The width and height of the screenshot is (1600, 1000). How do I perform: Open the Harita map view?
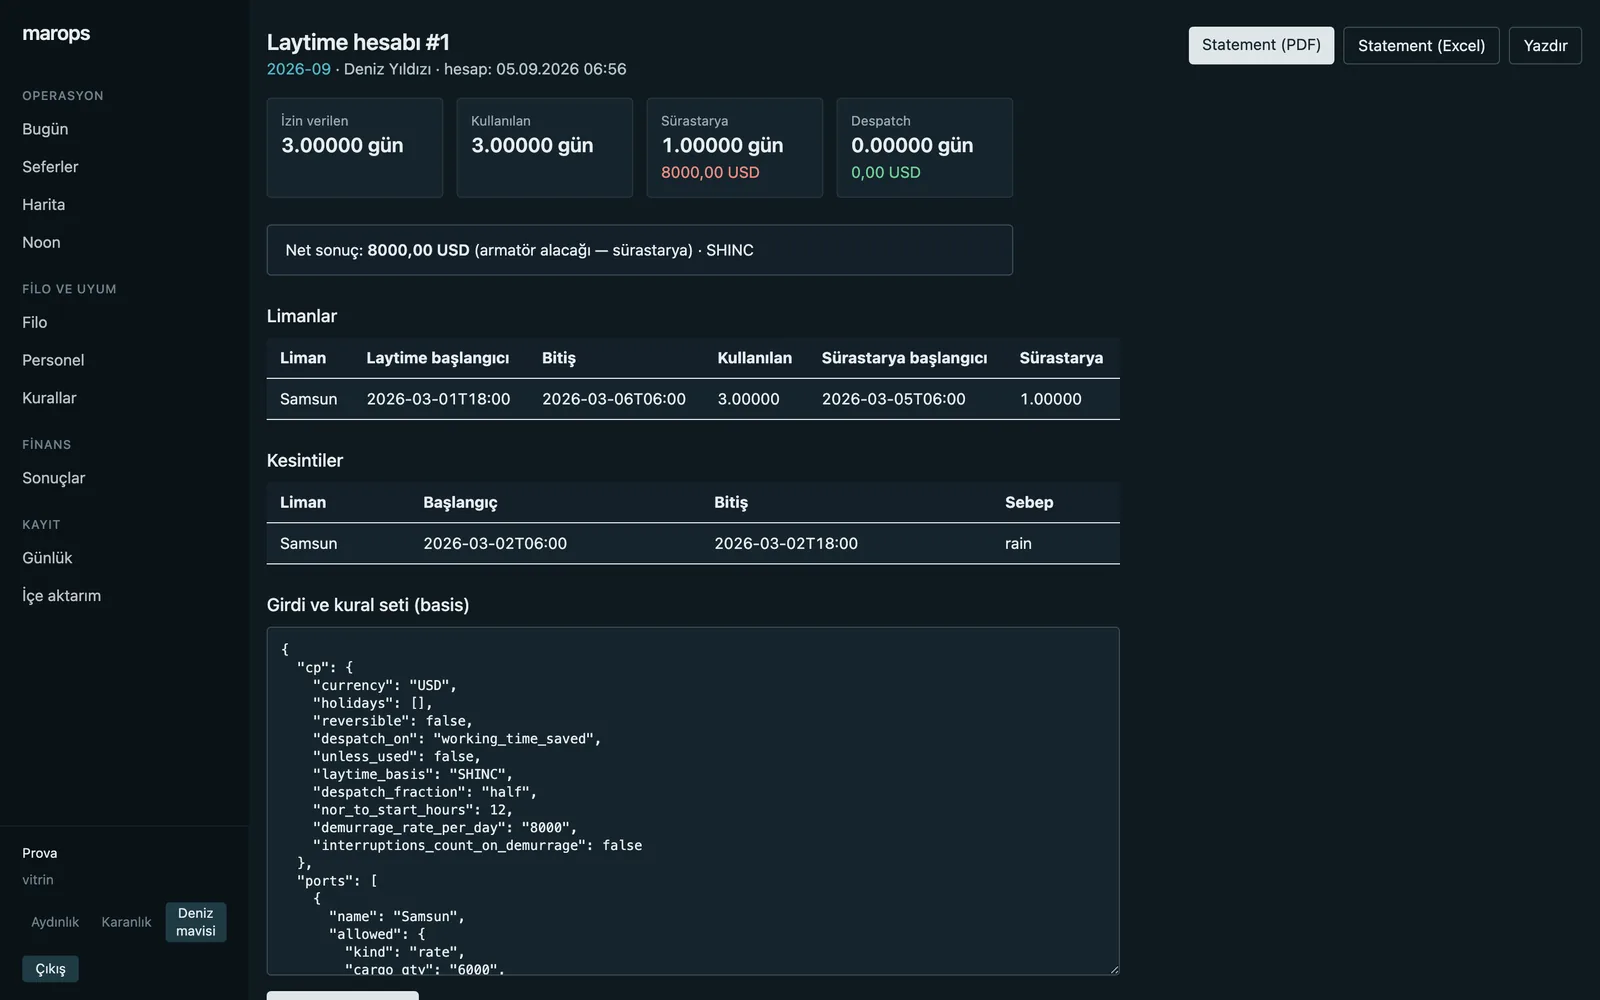pyautogui.click(x=43, y=204)
